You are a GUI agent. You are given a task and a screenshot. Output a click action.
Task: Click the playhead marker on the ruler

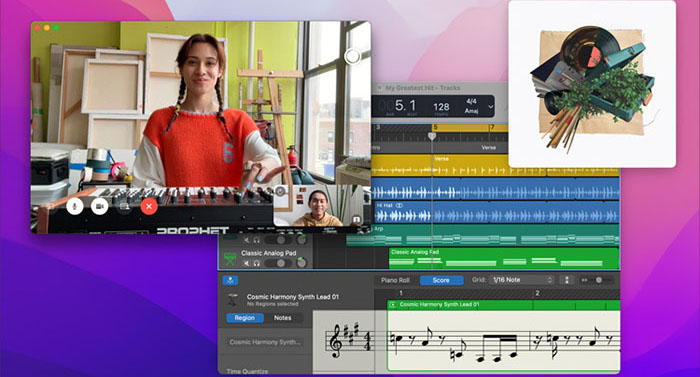pyautogui.click(x=432, y=136)
